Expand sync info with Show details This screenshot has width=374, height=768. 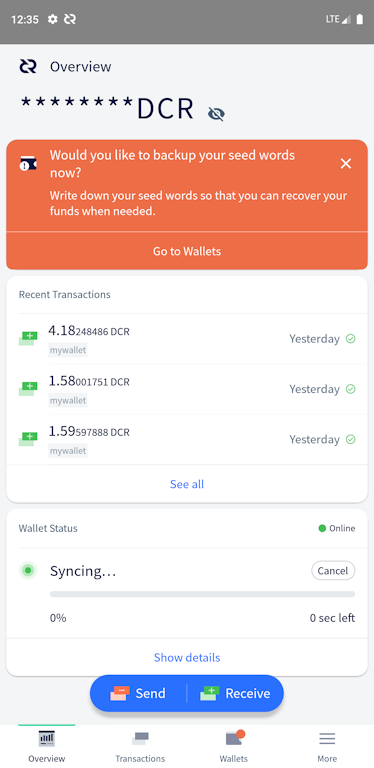pos(187,657)
